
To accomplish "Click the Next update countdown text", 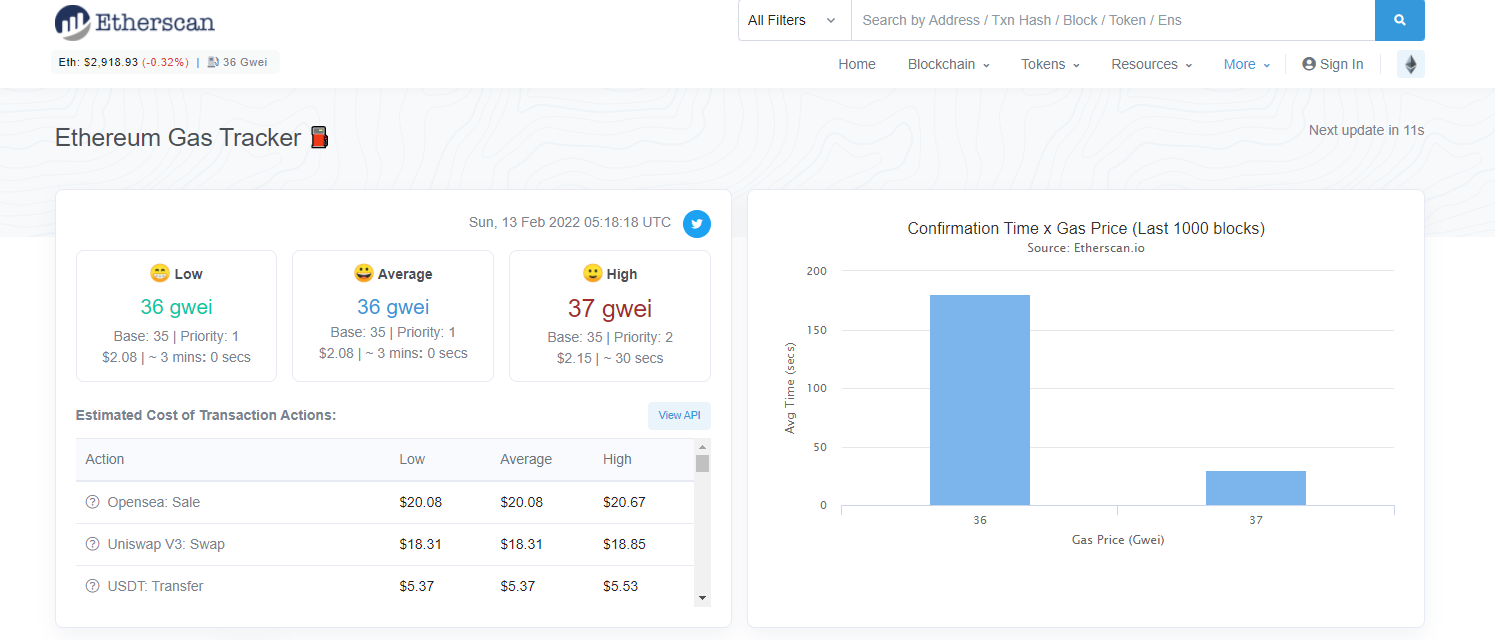I will [1366, 130].
